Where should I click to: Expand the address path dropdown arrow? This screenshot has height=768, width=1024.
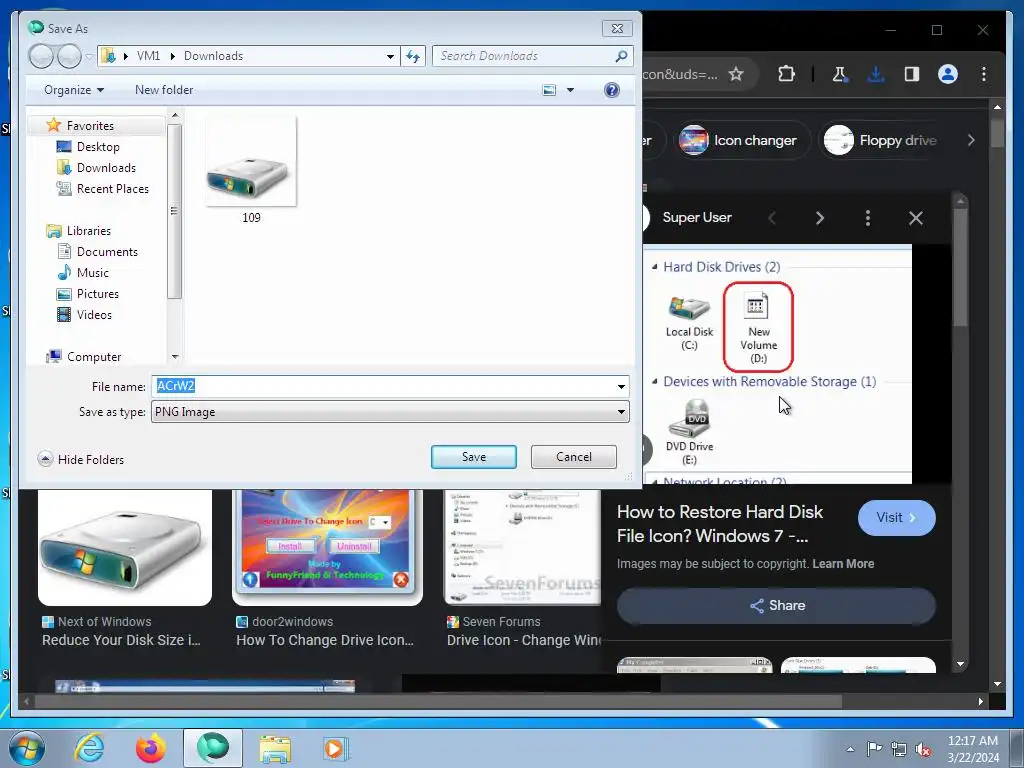[x=390, y=56]
